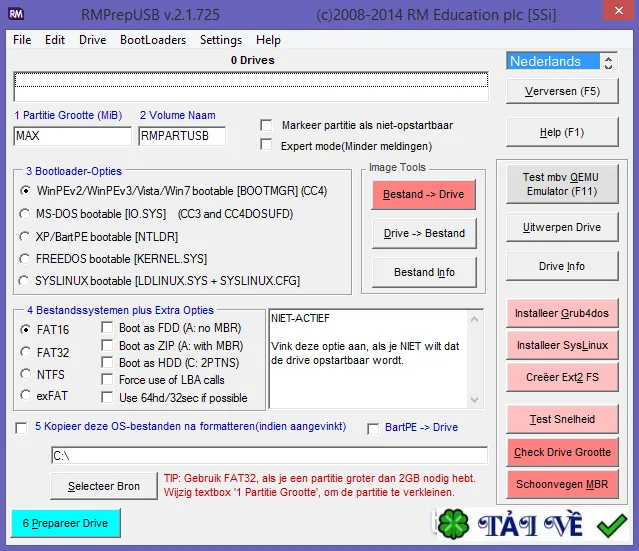Click the green checkmark icon
639x551 pixels.
pyautogui.click(x=612, y=526)
